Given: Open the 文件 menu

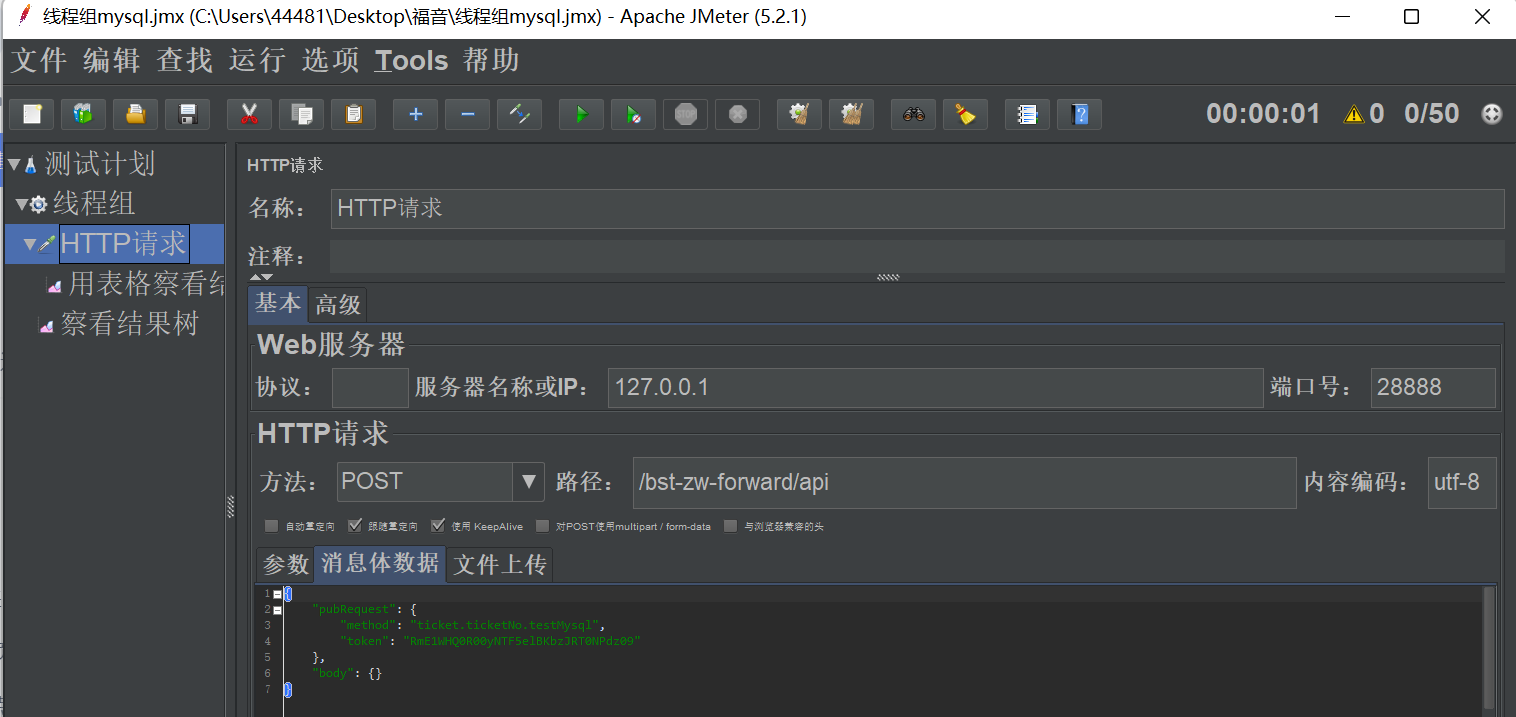Looking at the screenshot, I should (x=39, y=60).
